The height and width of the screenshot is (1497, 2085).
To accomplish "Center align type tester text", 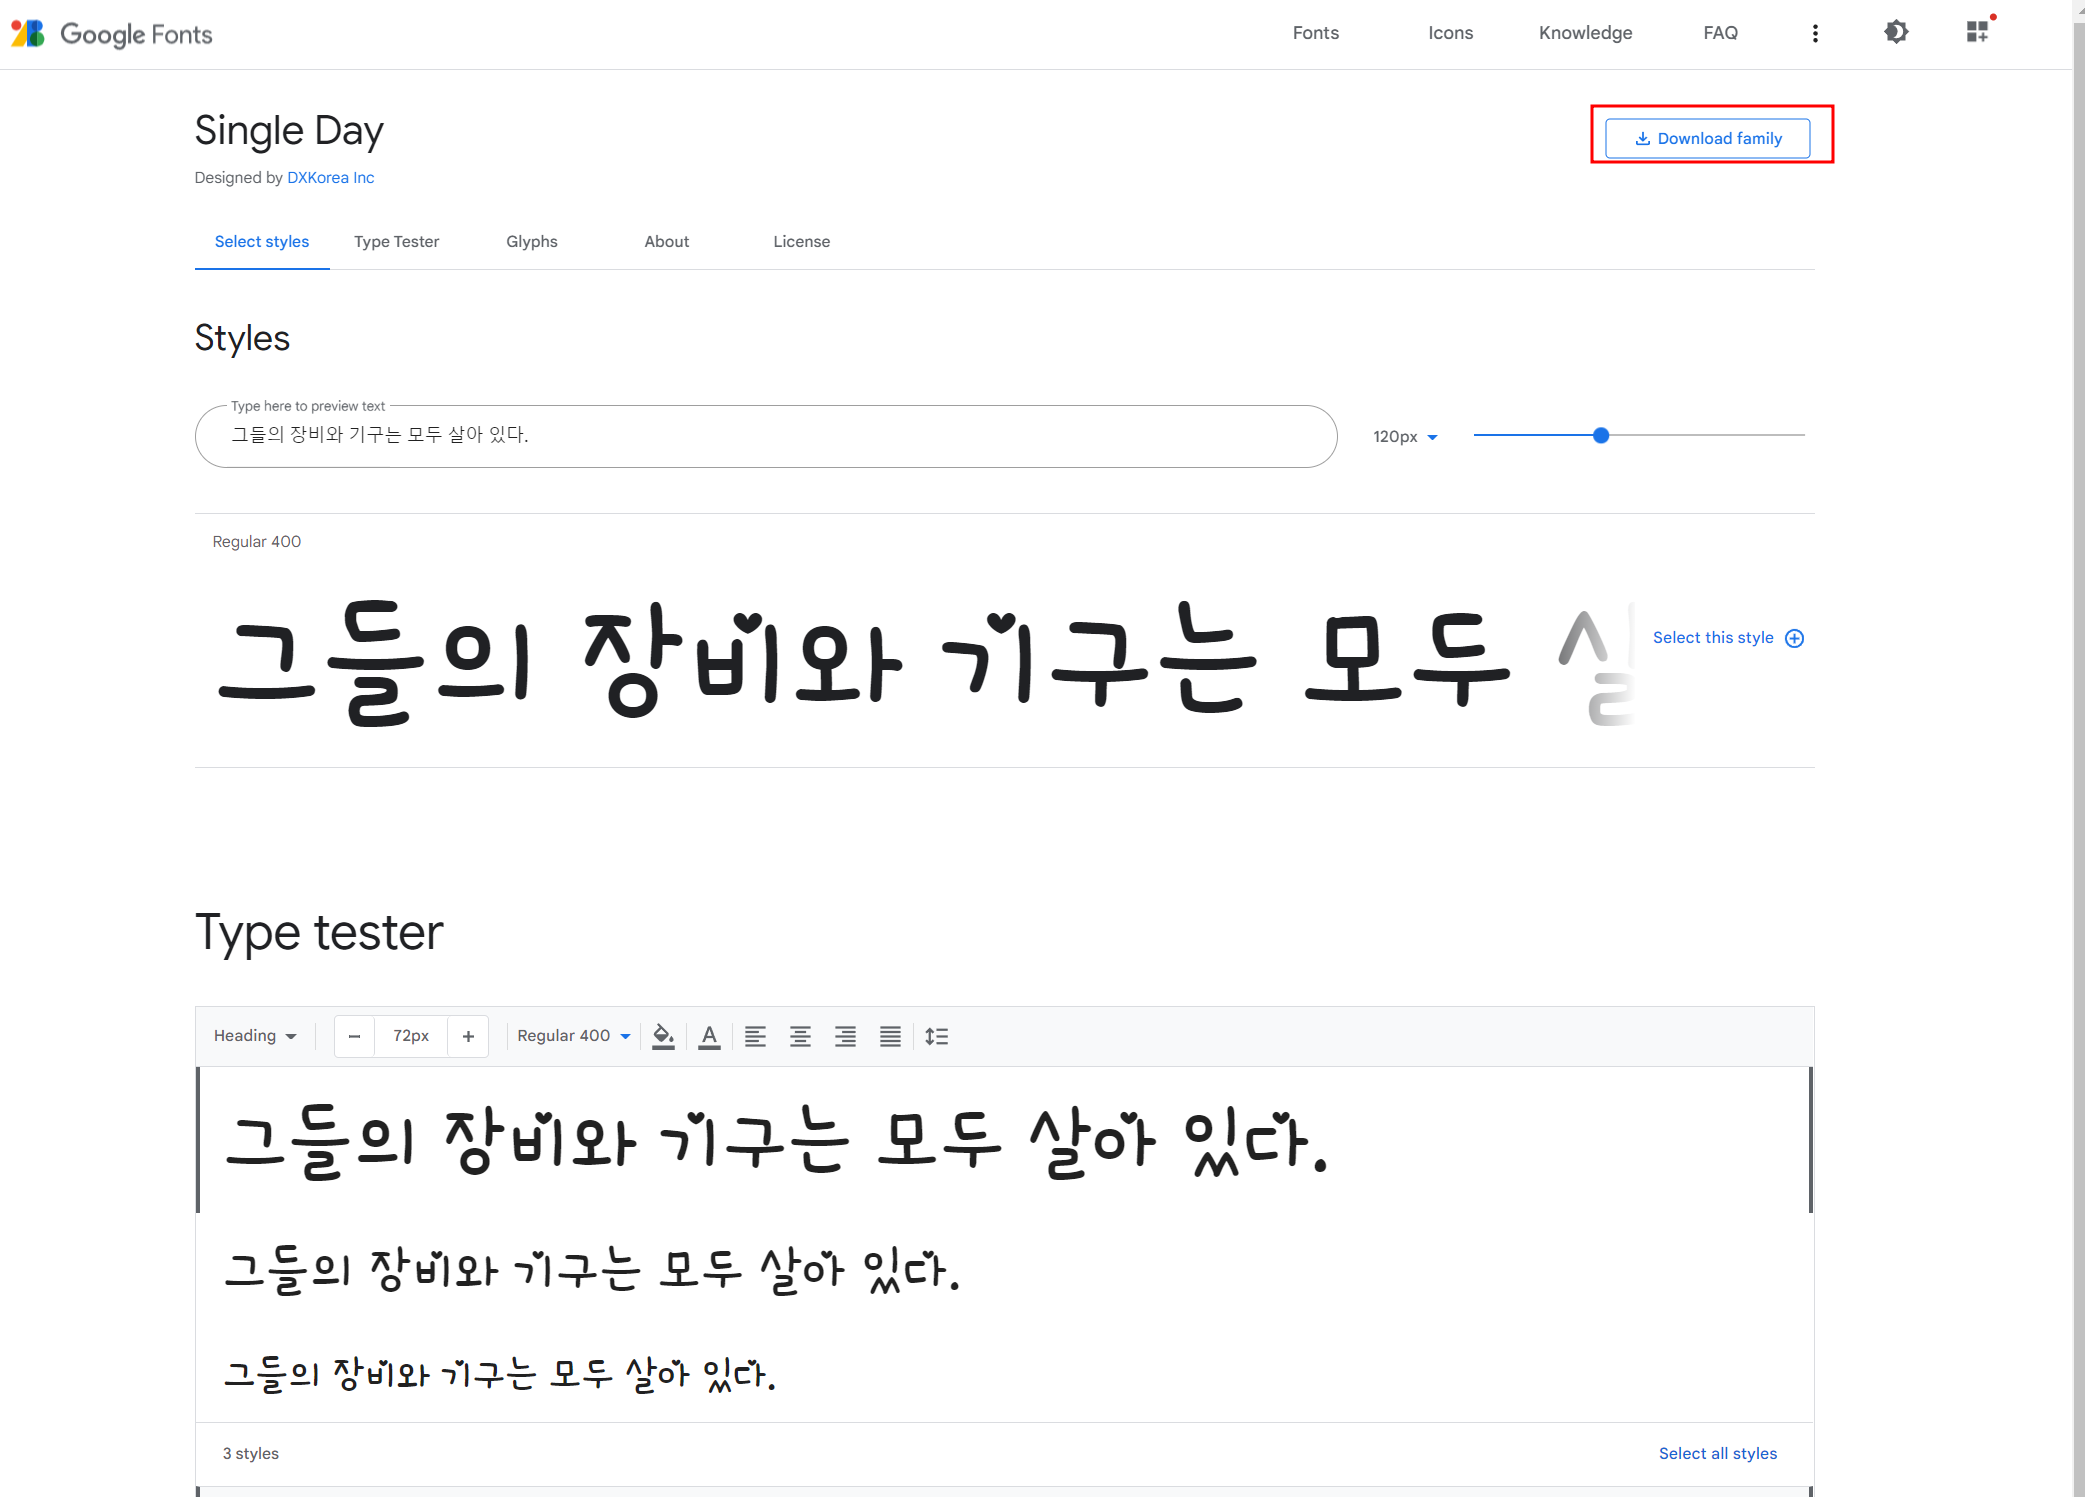I will pos(800,1036).
